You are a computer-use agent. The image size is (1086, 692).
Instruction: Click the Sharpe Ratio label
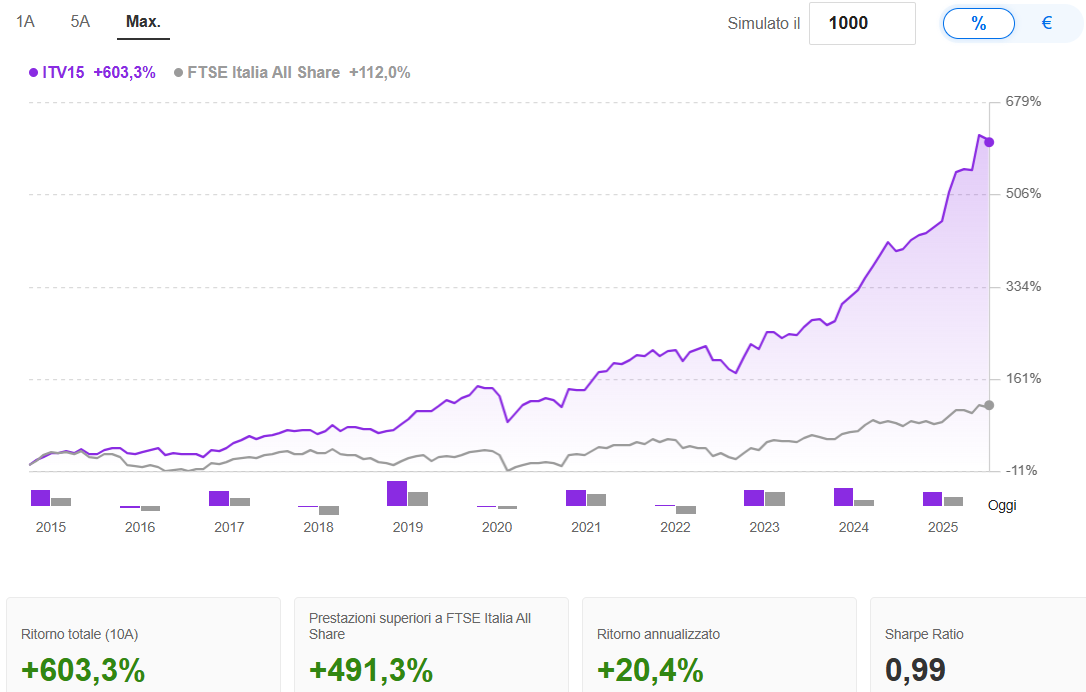924,635
